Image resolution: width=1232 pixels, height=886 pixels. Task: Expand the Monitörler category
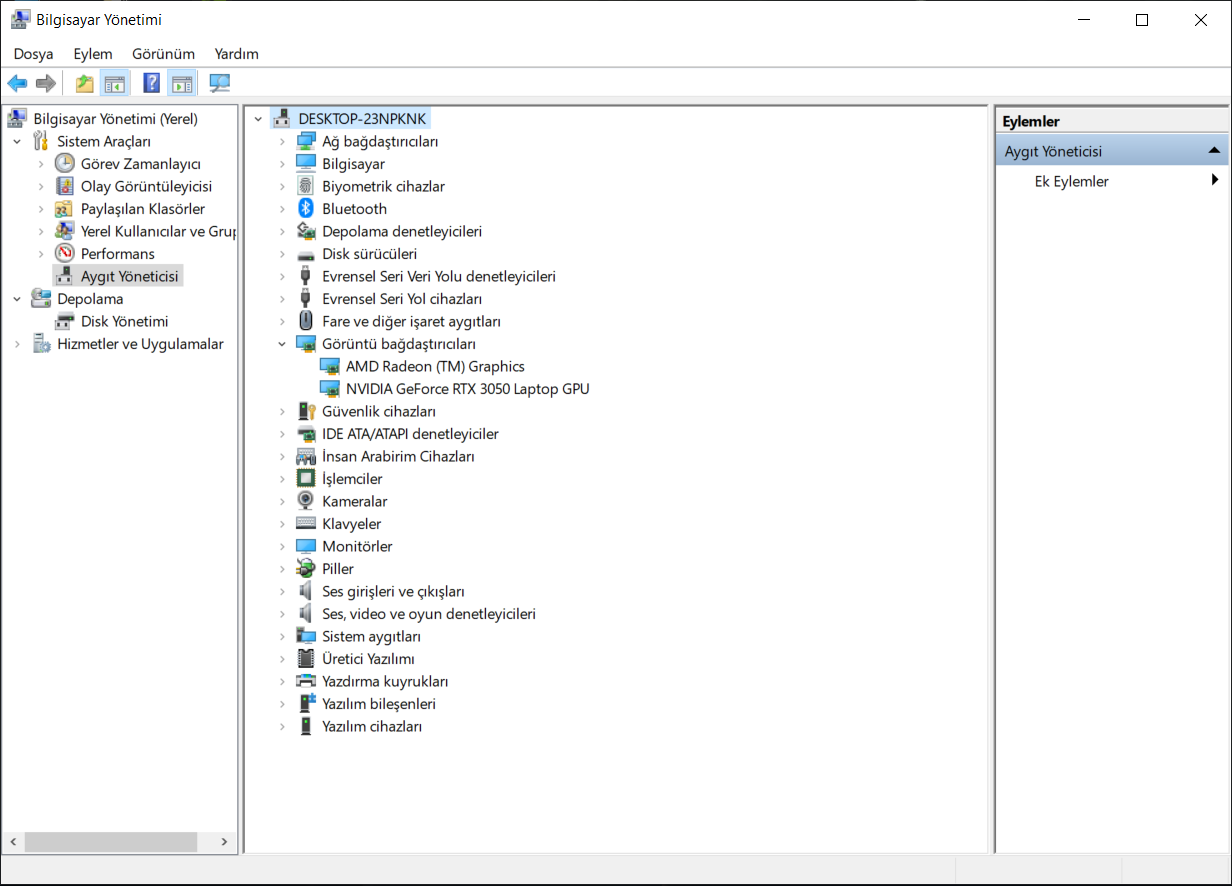(x=283, y=546)
